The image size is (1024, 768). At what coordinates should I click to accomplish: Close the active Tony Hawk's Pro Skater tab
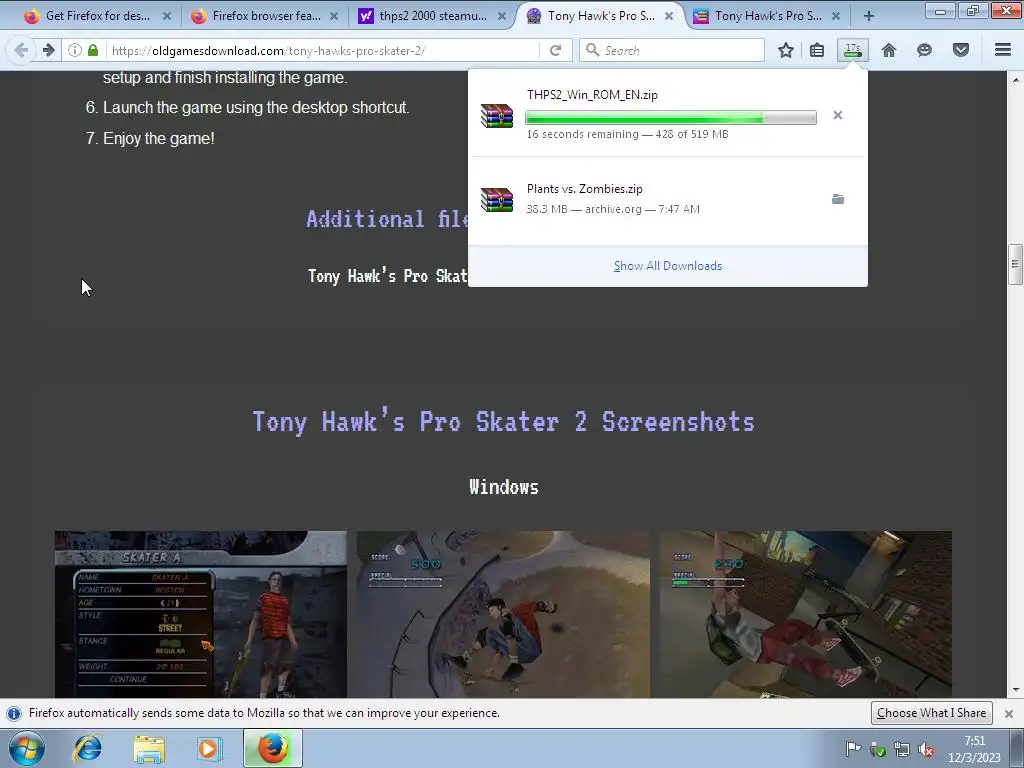[669, 16]
